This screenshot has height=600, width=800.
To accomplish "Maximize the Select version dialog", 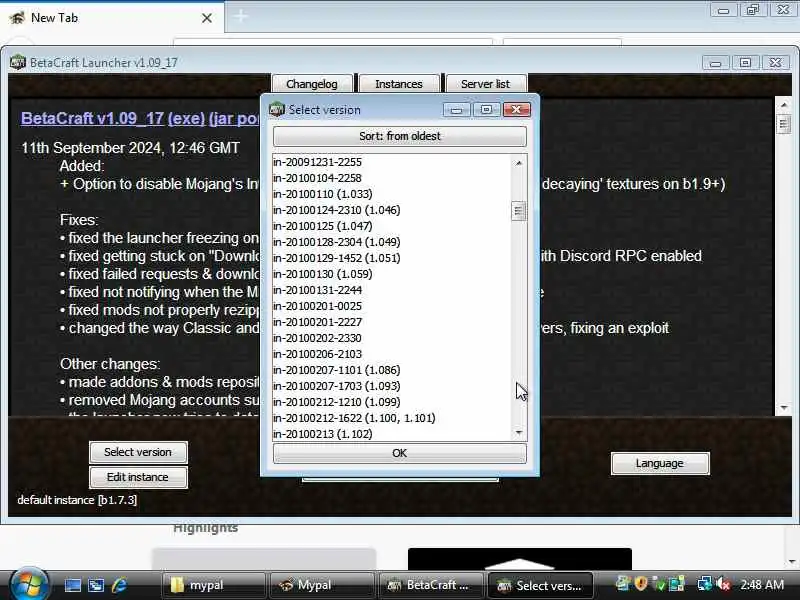I will (x=486, y=110).
